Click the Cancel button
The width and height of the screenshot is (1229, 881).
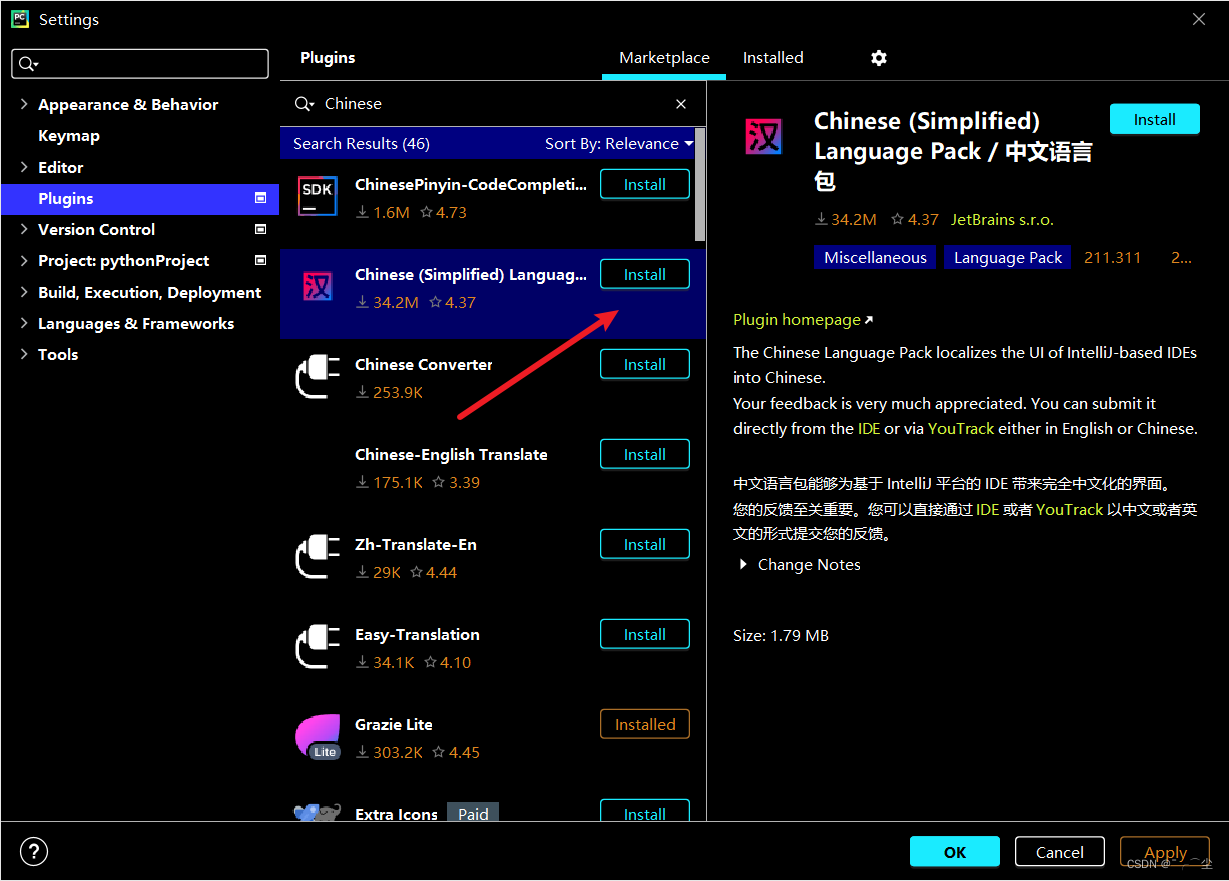tap(1060, 852)
